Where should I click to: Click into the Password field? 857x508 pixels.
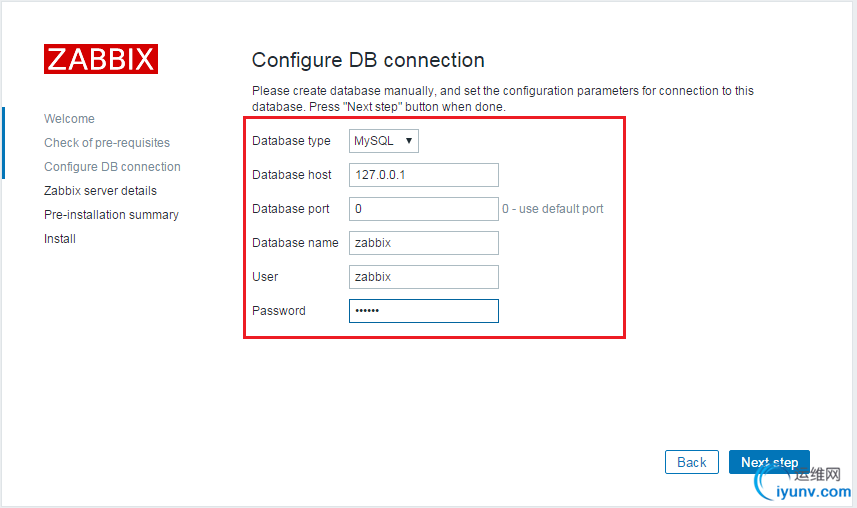(423, 311)
